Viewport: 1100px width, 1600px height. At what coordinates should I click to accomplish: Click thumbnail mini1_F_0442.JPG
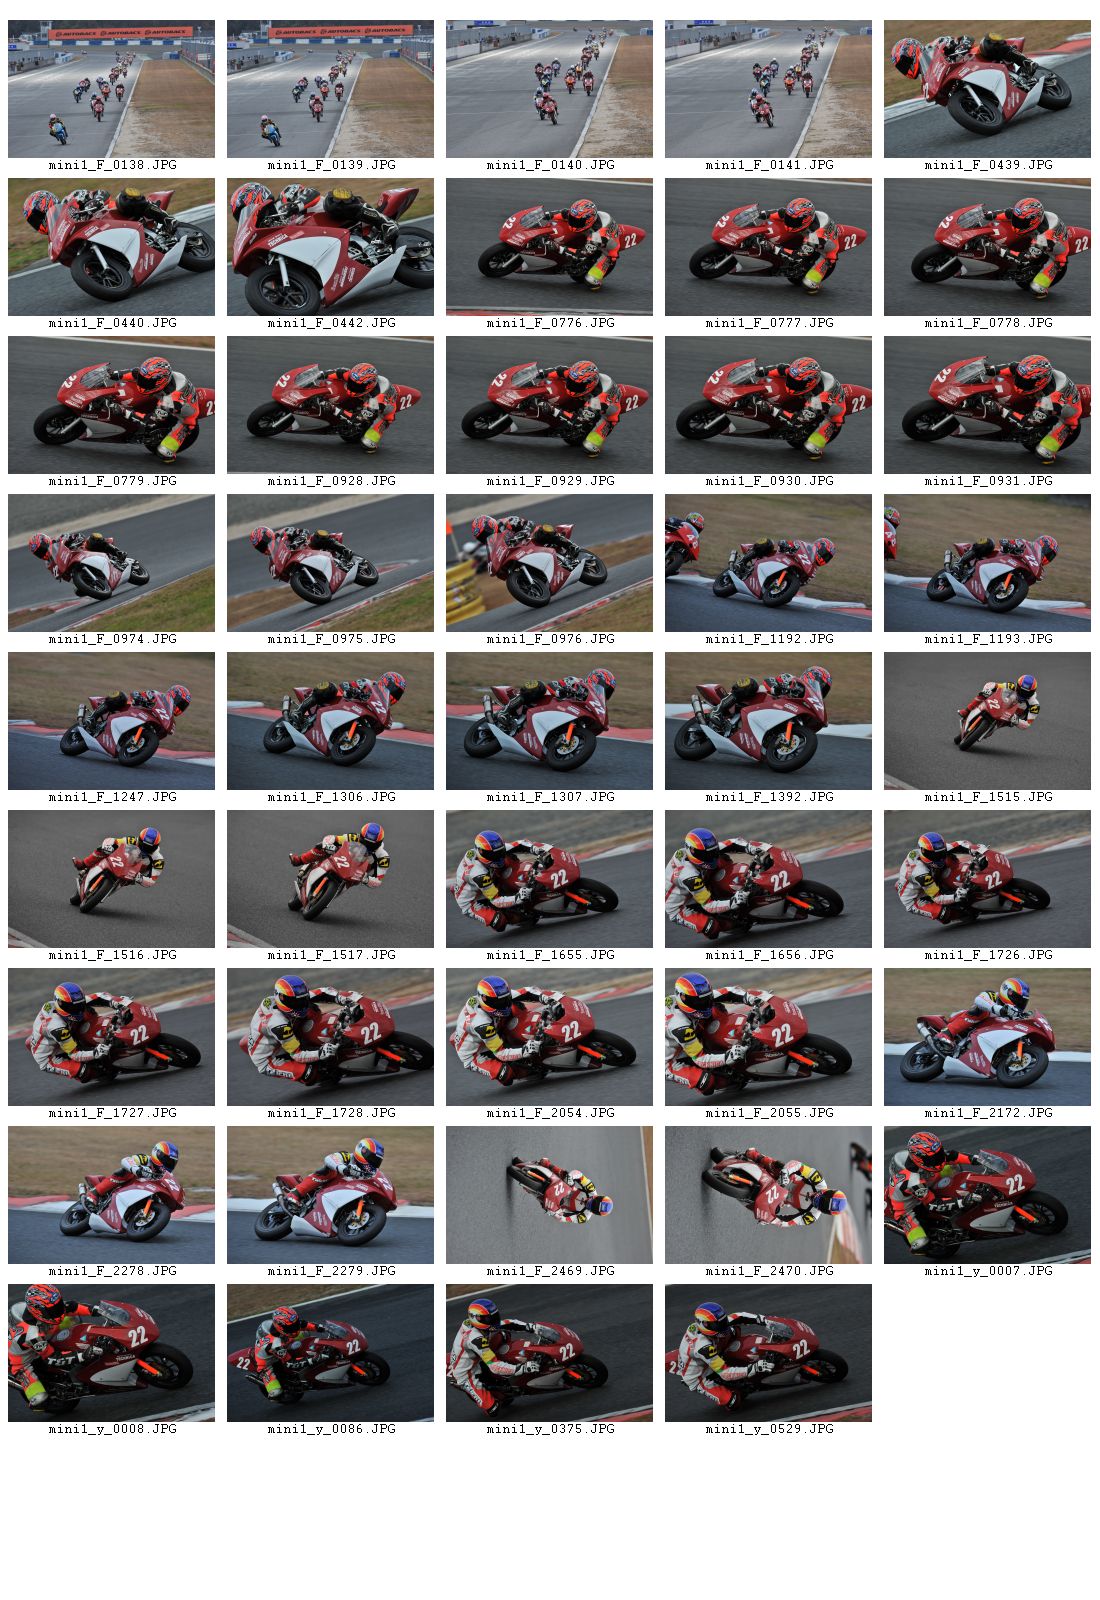tap(330, 247)
